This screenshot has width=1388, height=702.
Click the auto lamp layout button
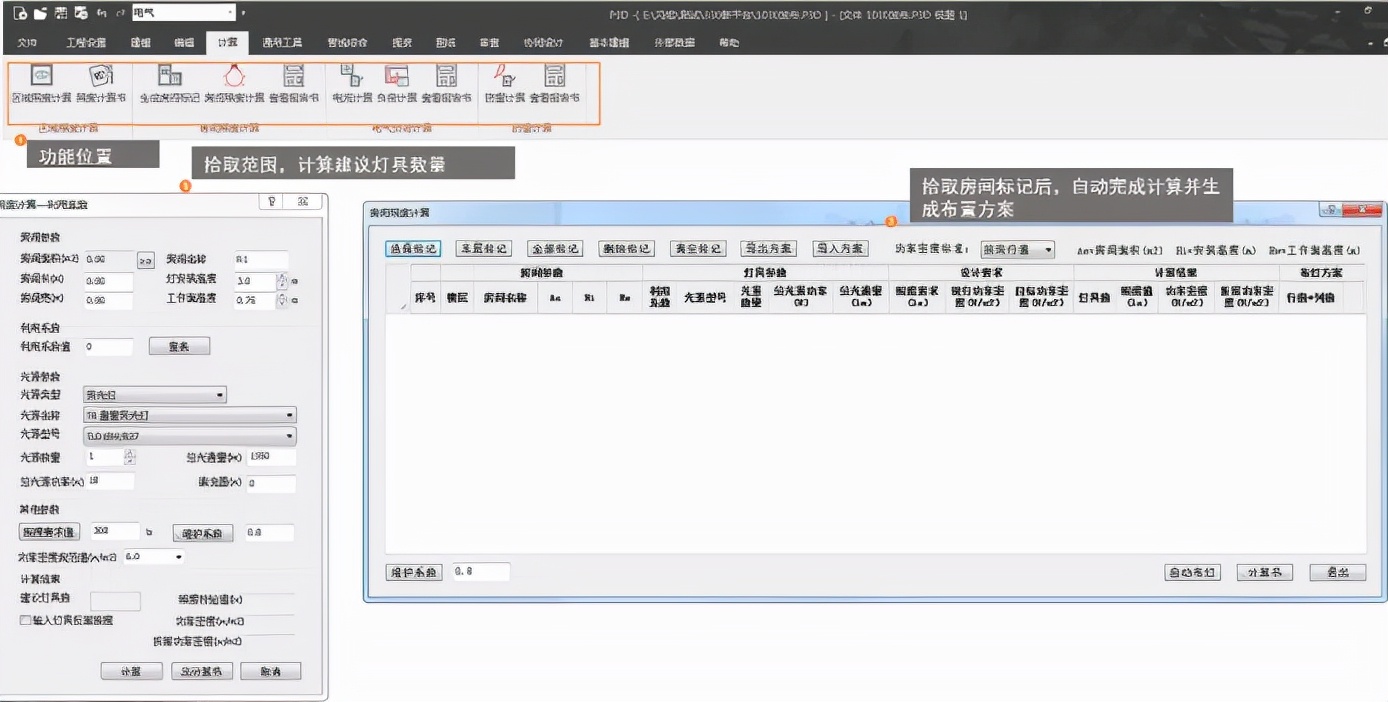pyautogui.click(x=1192, y=571)
